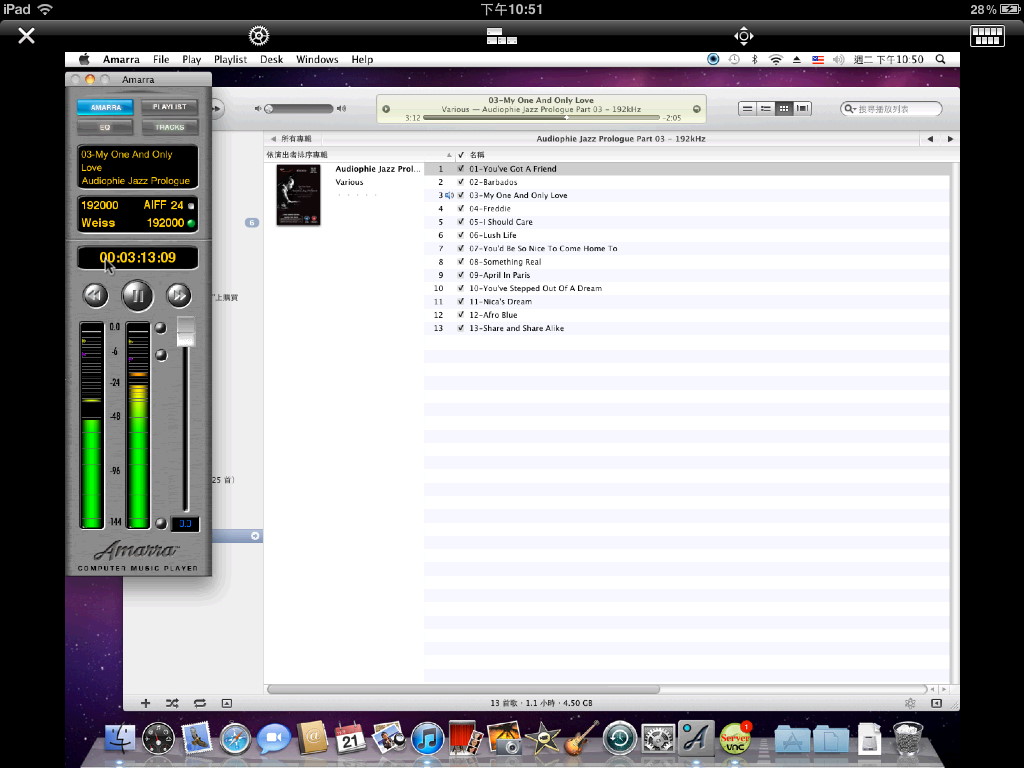This screenshot has height=768, width=1024.
Task: Launch GarageBand from the Dock
Action: pyautogui.click(x=581, y=738)
